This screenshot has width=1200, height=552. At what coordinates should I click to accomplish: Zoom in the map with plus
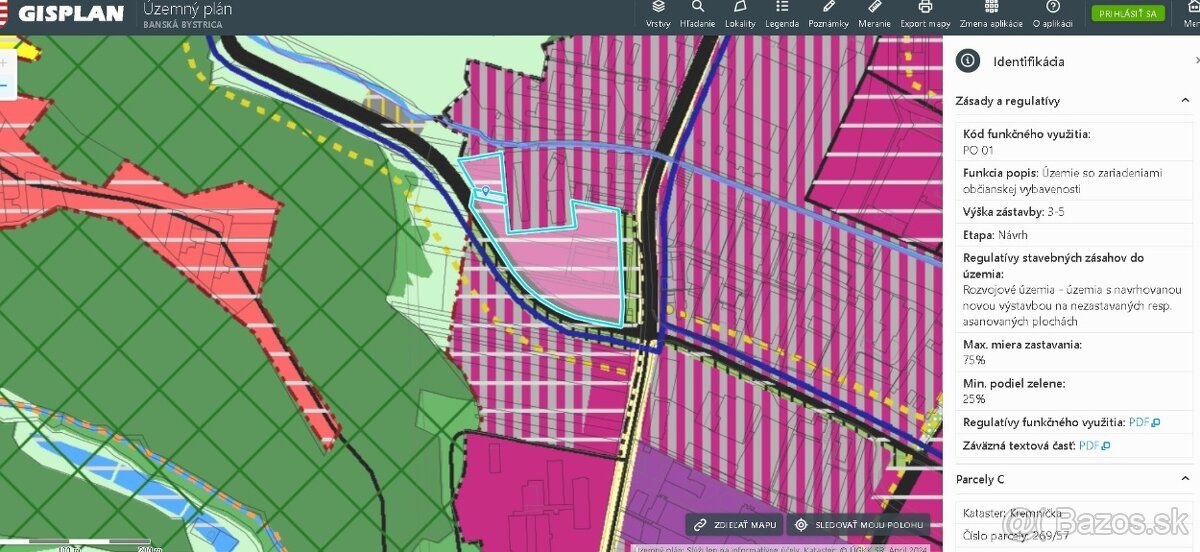(4, 62)
